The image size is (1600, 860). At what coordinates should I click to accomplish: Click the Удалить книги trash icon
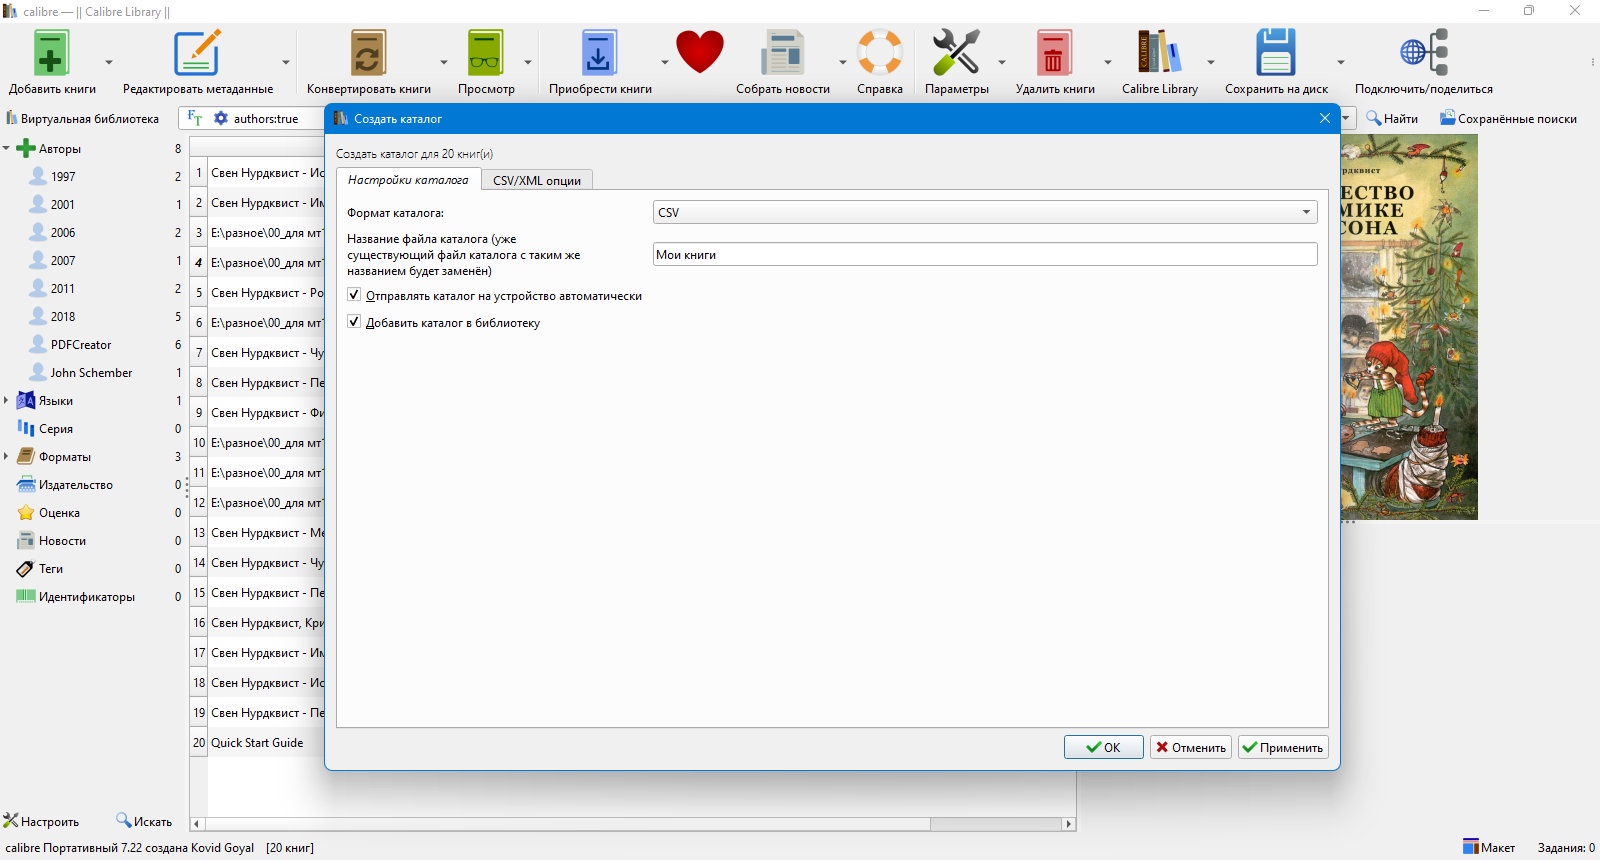click(1054, 53)
